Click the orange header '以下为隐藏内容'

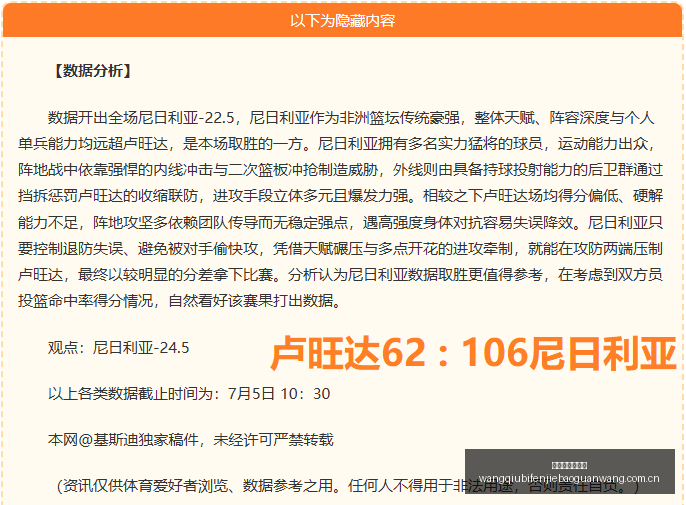343,20
